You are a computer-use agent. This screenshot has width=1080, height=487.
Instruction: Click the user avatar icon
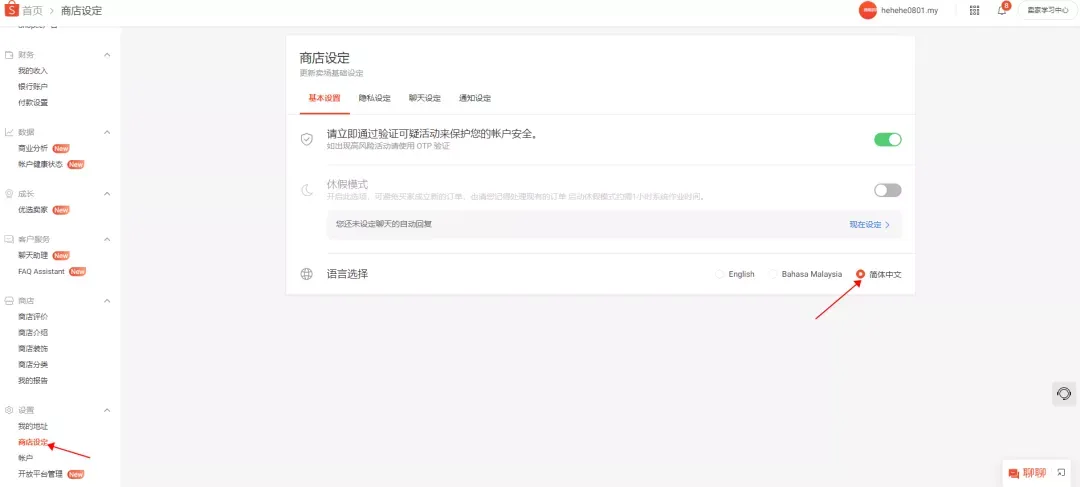[867, 10]
